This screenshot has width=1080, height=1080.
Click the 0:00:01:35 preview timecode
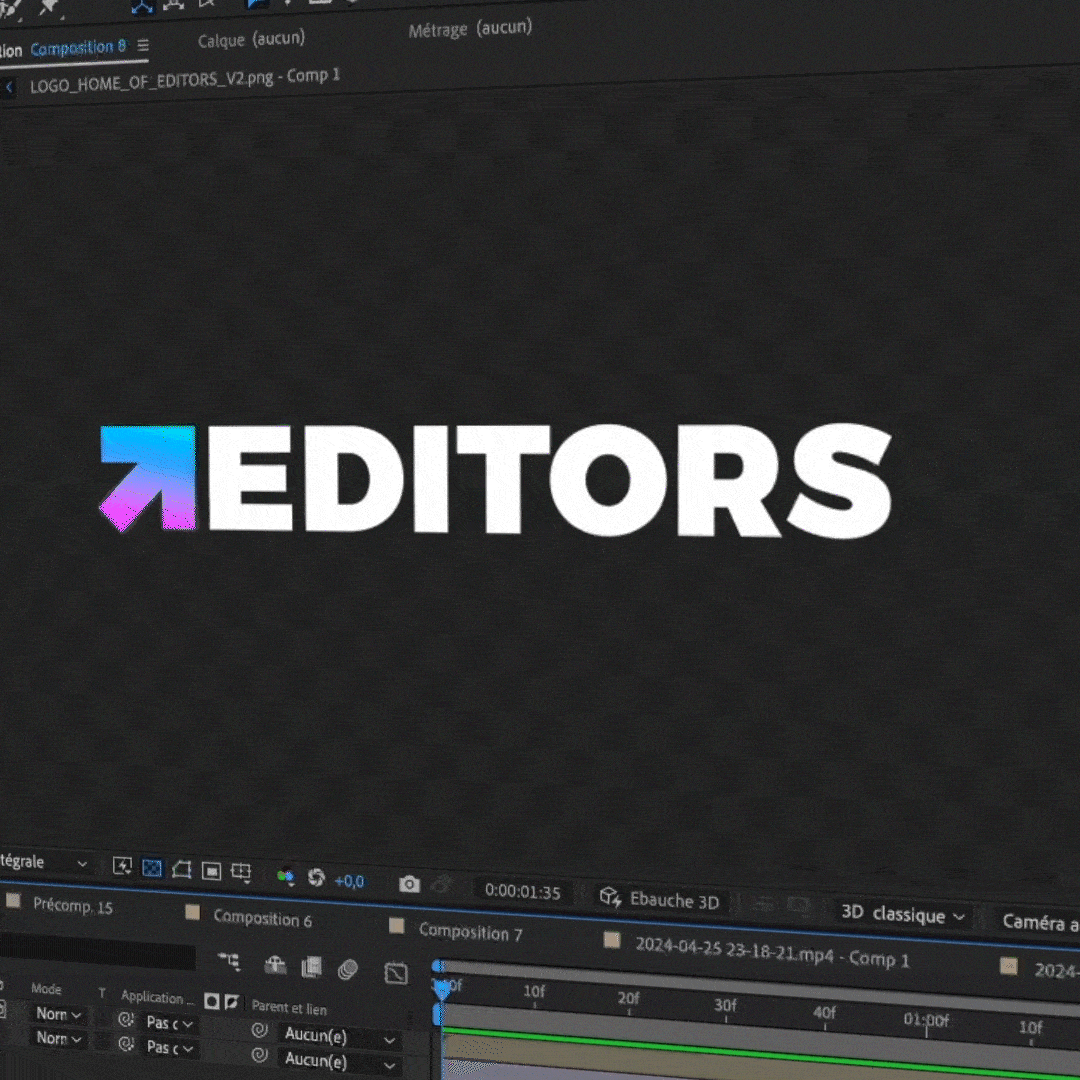[x=522, y=891]
